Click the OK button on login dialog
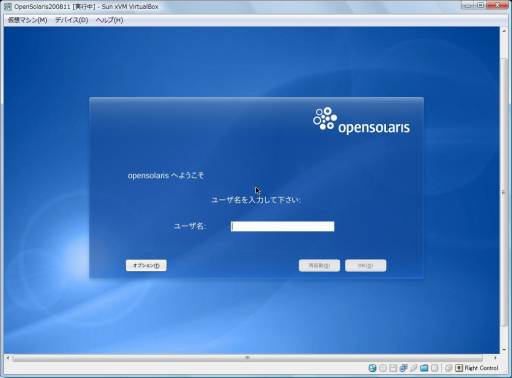512x378 pixels. click(x=366, y=266)
